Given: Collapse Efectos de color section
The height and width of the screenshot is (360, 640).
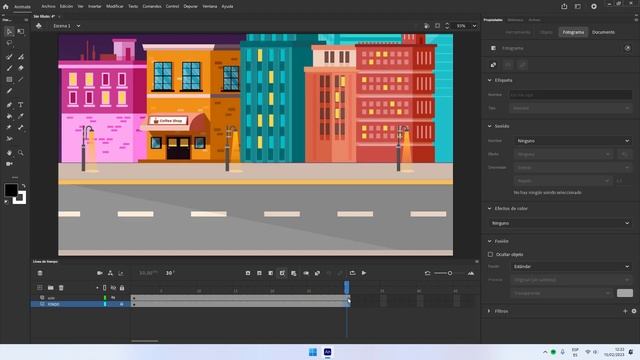Looking at the screenshot, I should tap(489, 209).
